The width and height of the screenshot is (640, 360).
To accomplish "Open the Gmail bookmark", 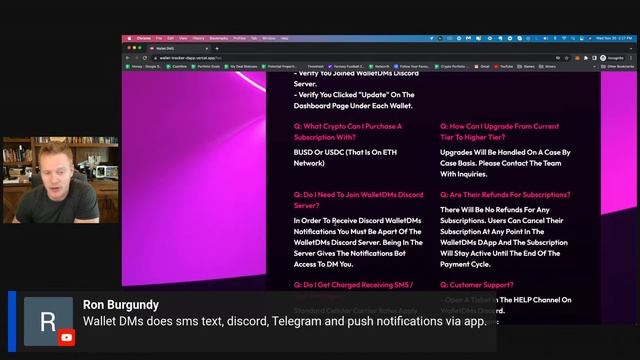I will tap(482, 66).
